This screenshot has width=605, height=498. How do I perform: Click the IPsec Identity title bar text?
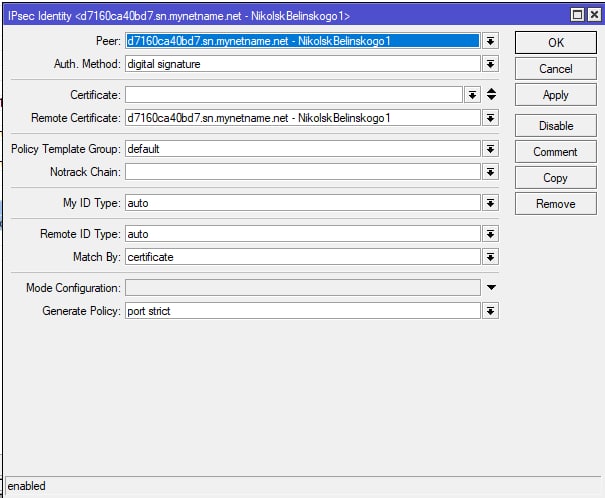(x=179, y=16)
